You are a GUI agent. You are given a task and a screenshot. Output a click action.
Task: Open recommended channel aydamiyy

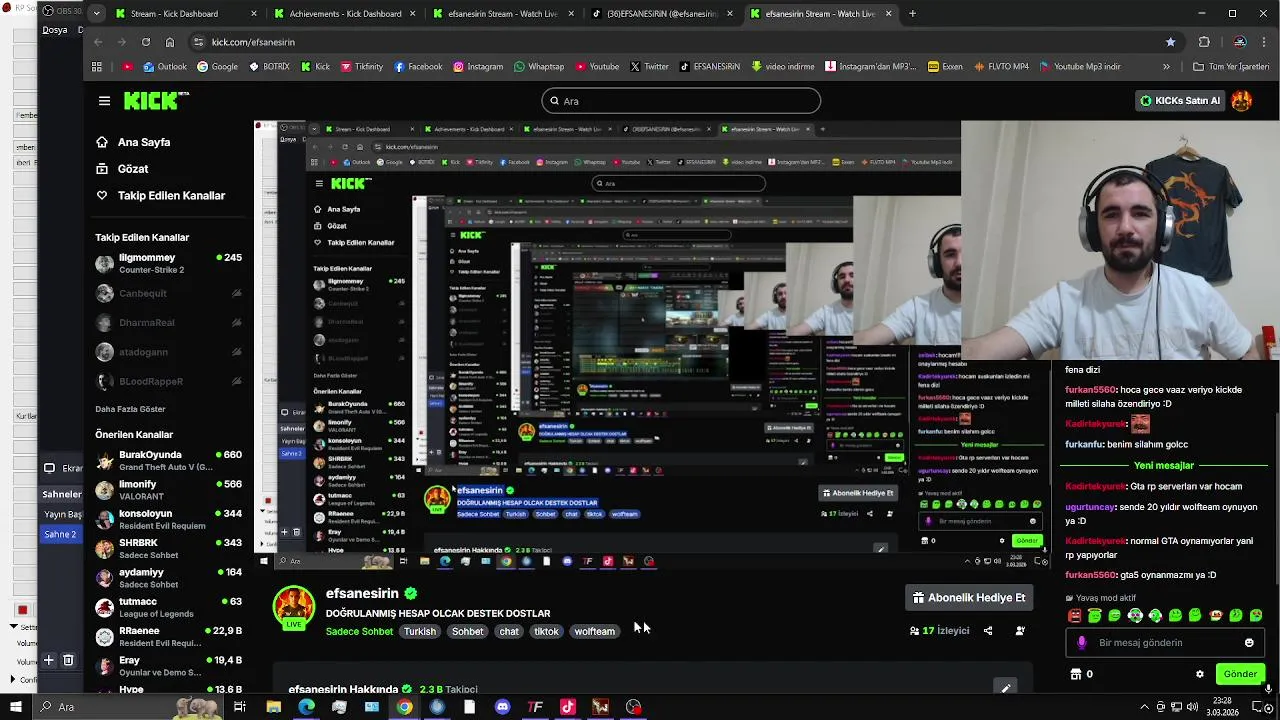(168, 578)
